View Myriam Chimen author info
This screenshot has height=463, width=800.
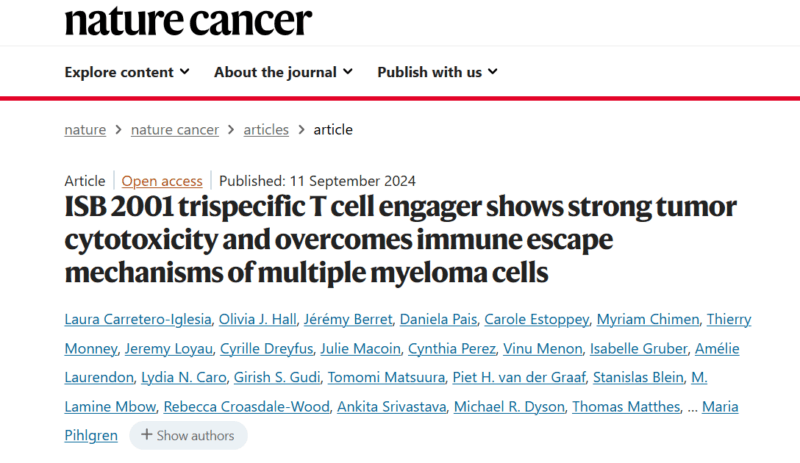click(648, 319)
